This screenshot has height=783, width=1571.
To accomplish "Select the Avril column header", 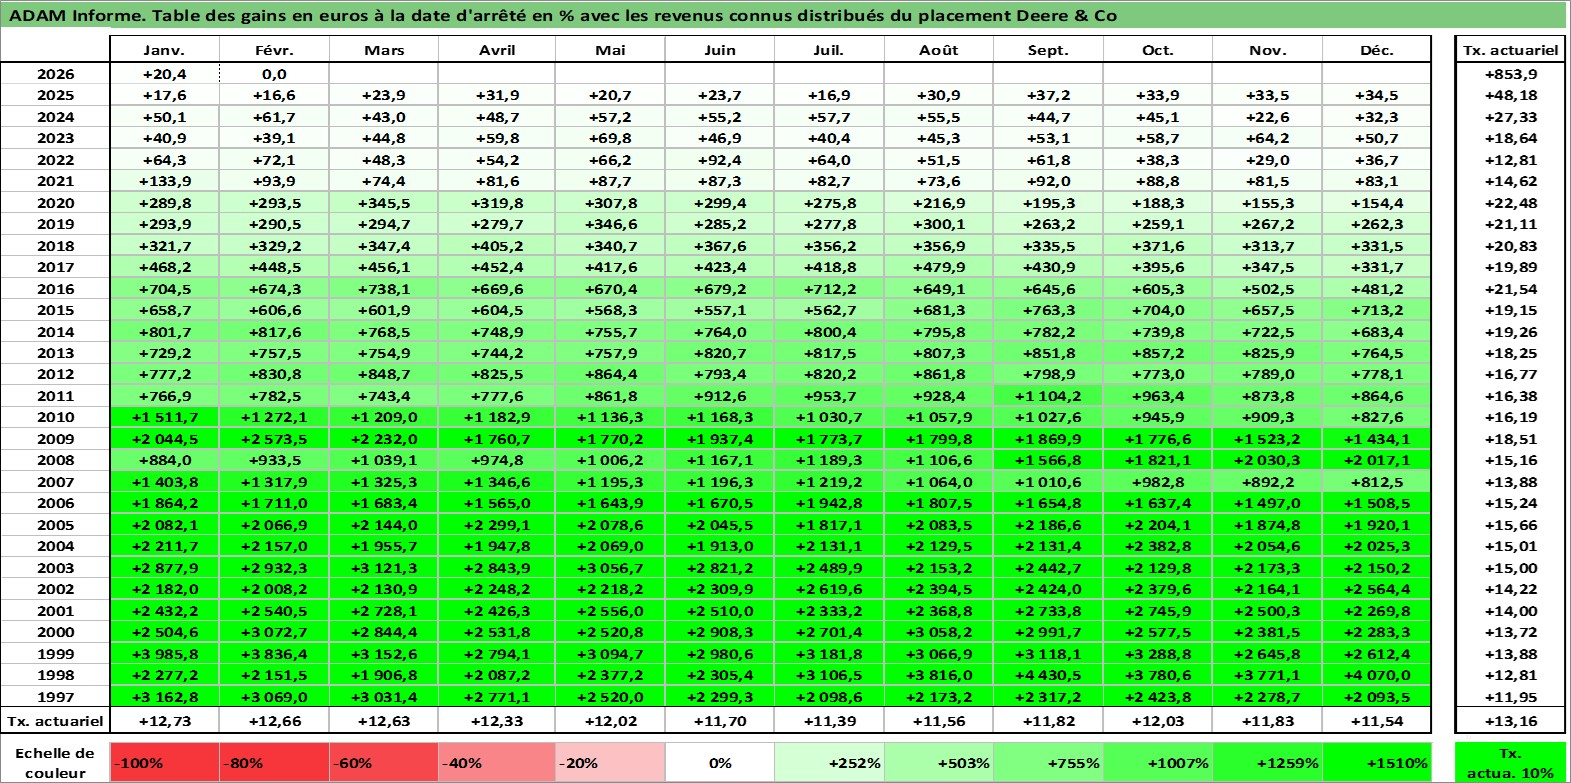I will (496, 50).
